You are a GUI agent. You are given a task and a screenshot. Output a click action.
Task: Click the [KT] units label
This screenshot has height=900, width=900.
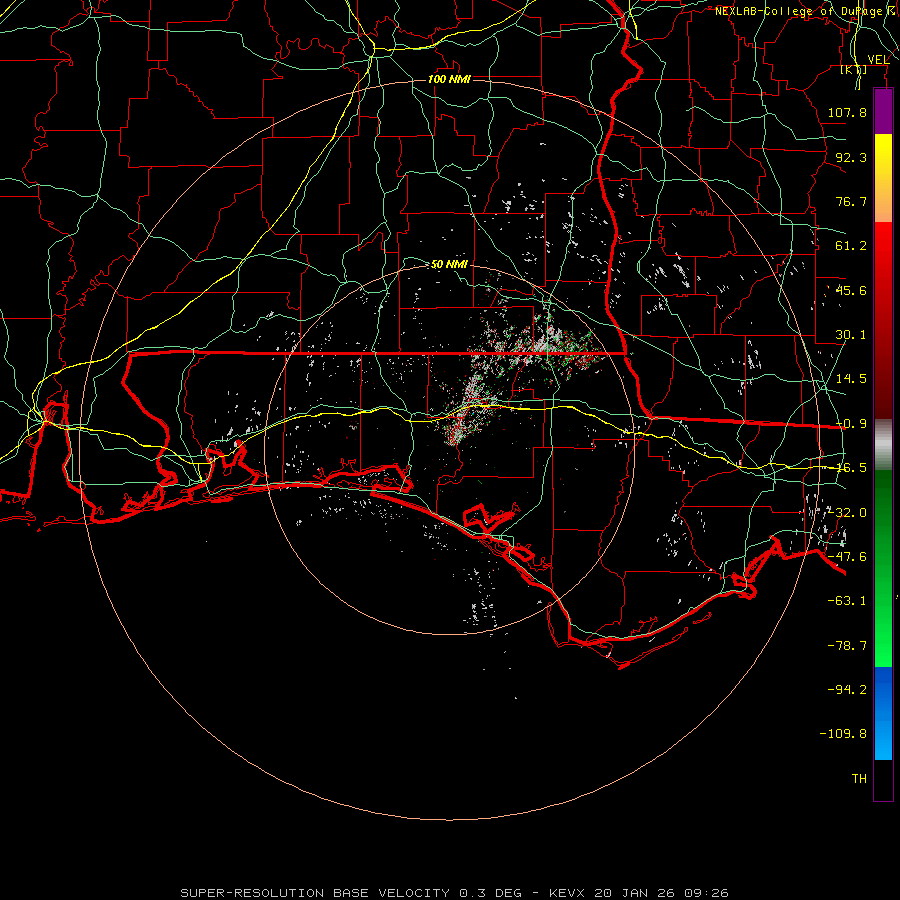854,69
